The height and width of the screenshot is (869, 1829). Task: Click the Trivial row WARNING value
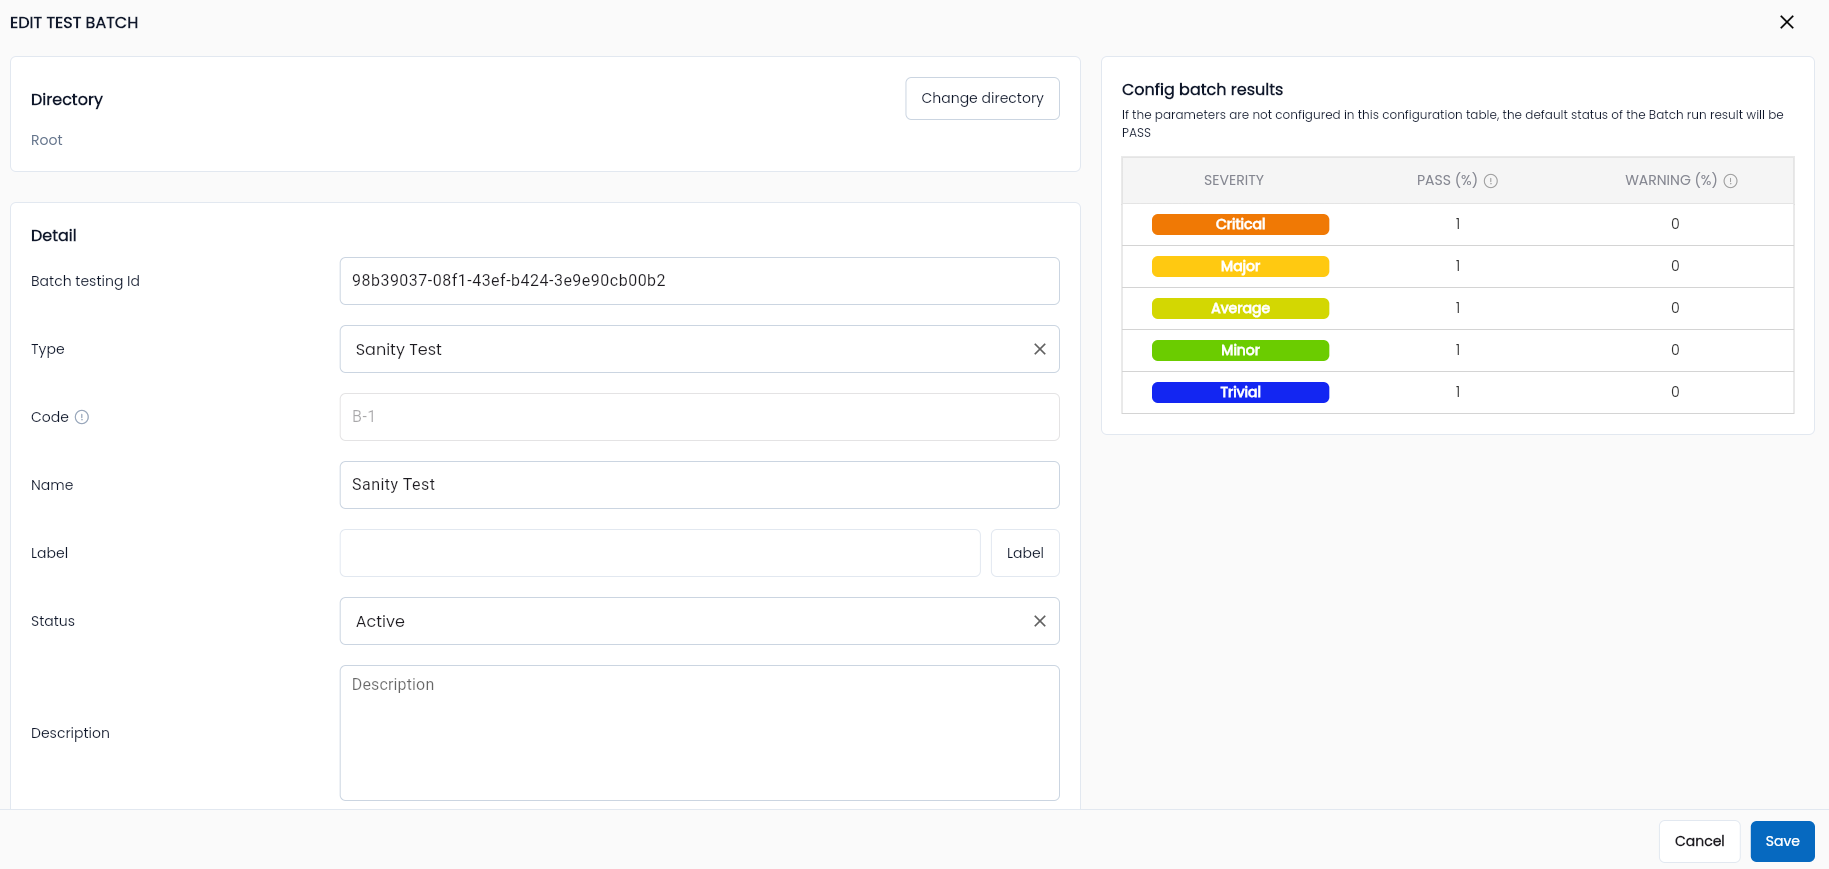coord(1675,392)
